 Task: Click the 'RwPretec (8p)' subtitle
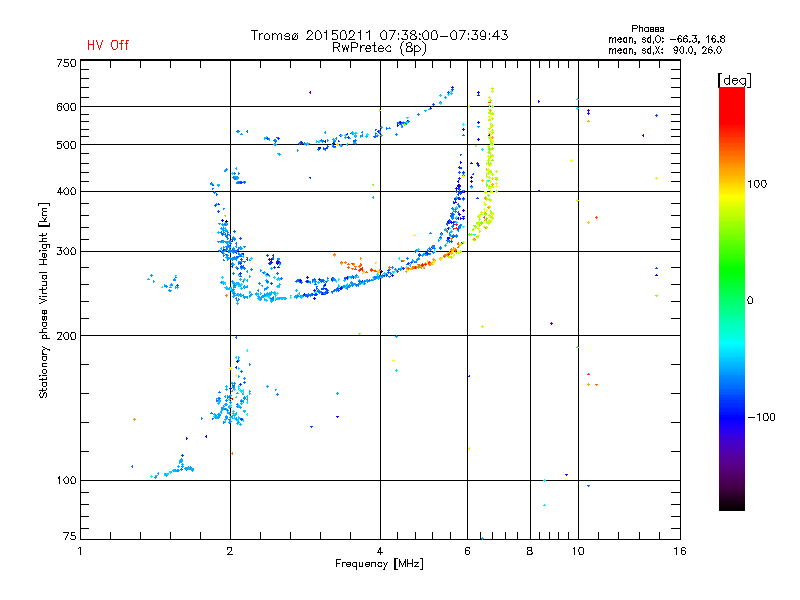(x=379, y=48)
